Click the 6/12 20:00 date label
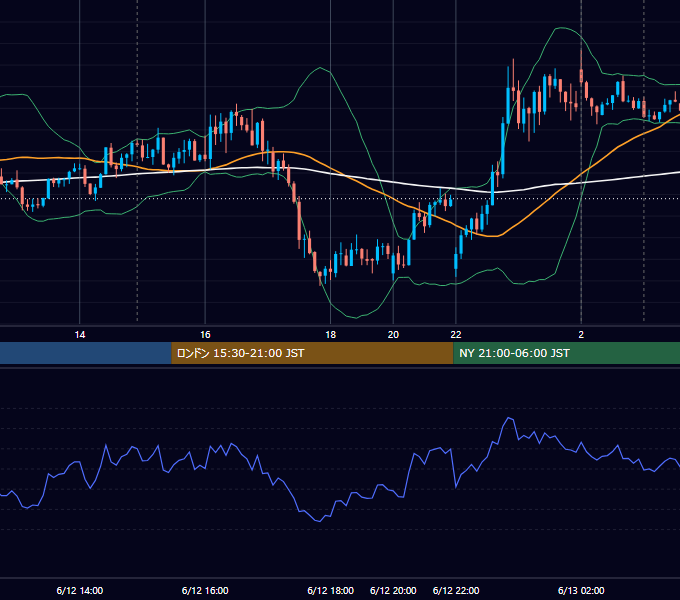The image size is (680, 600). pos(393,590)
